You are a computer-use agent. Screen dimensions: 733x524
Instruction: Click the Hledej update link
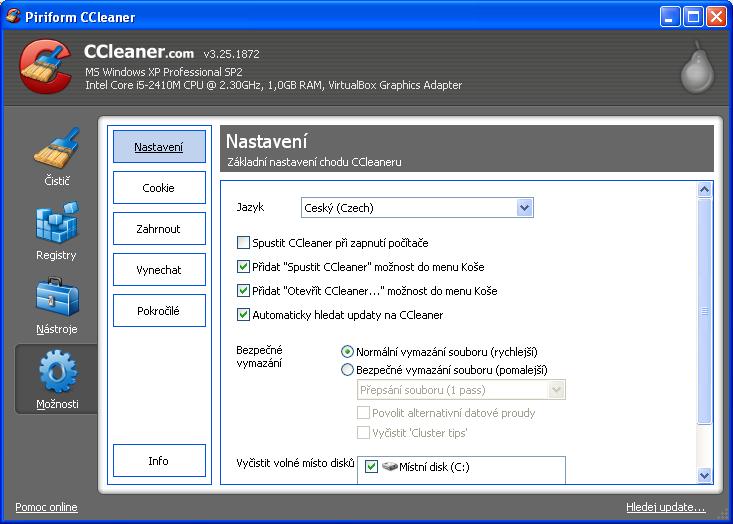click(x=665, y=507)
